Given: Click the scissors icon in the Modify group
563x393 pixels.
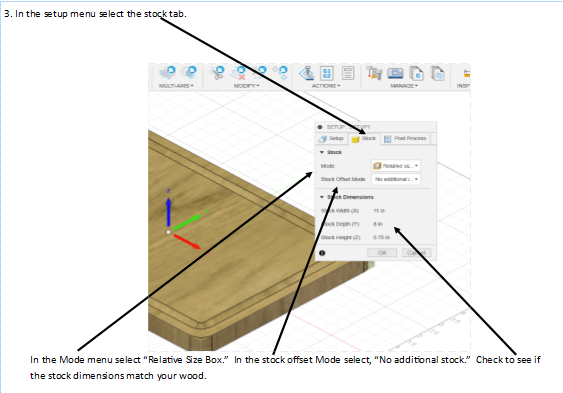Looking at the screenshot, I should point(217,73).
